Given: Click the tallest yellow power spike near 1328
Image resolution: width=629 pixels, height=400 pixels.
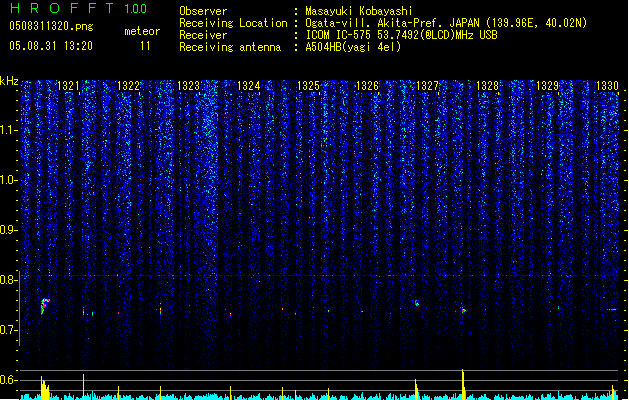Looking at the screenshot, I should tap(463, 384).
